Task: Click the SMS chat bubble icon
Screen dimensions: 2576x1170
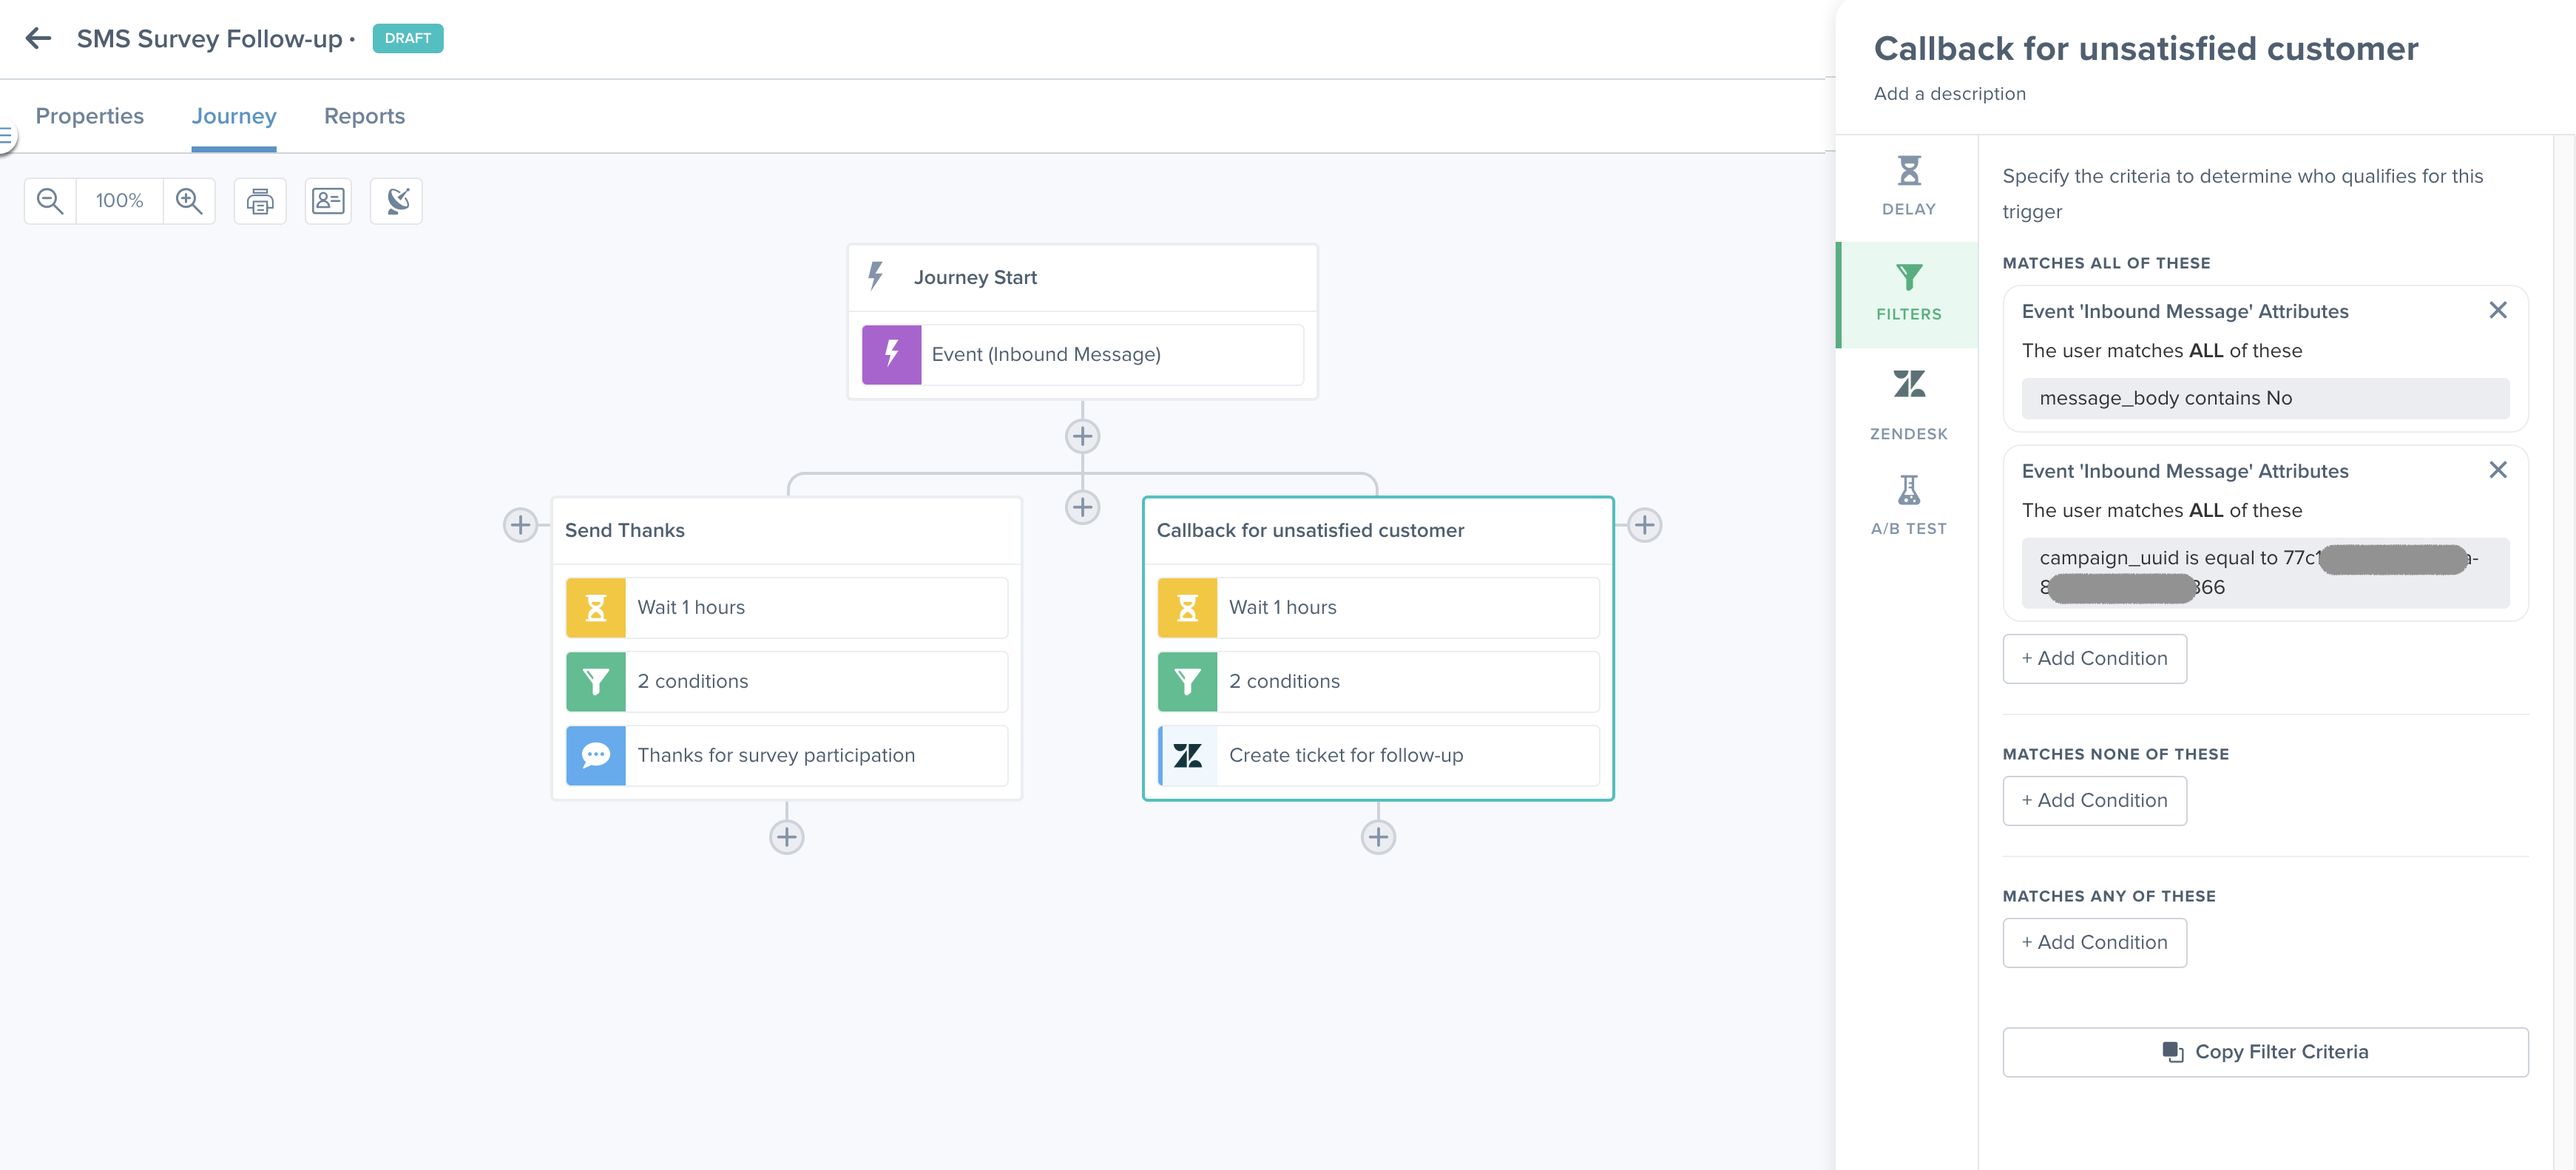Action: (596, 756)
